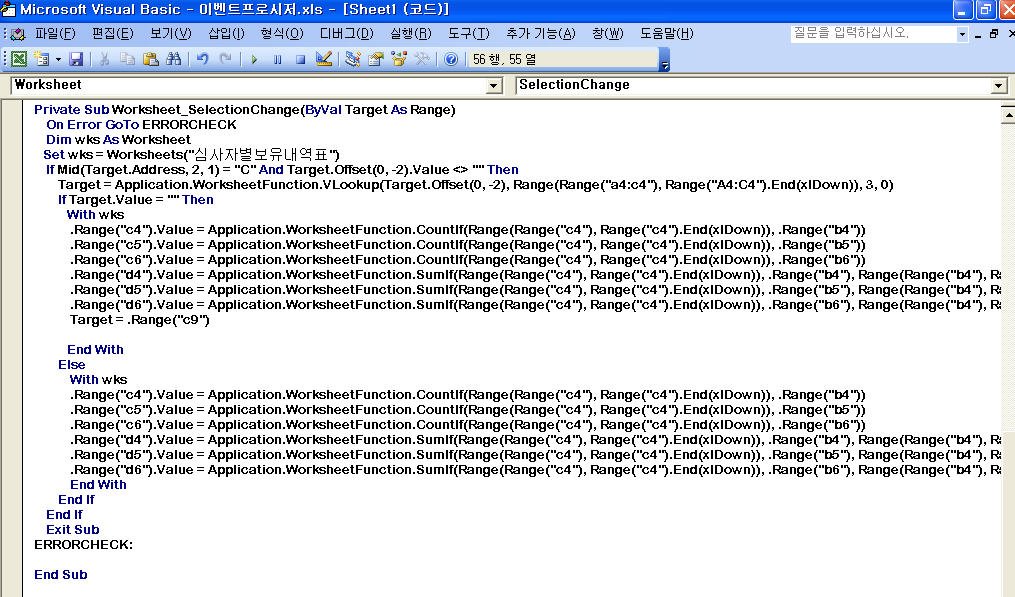
Task: Open the 형식(O) menu
Action: 282,34
